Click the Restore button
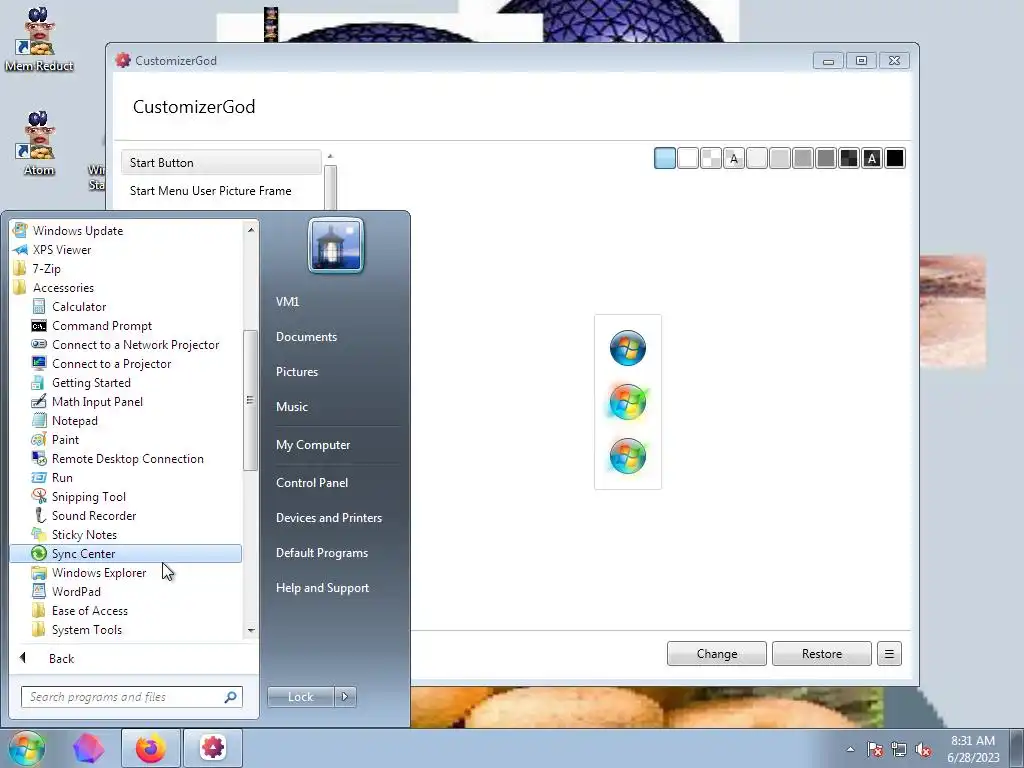Screen dimensions: 1024x768 click(x=822, y=654)
